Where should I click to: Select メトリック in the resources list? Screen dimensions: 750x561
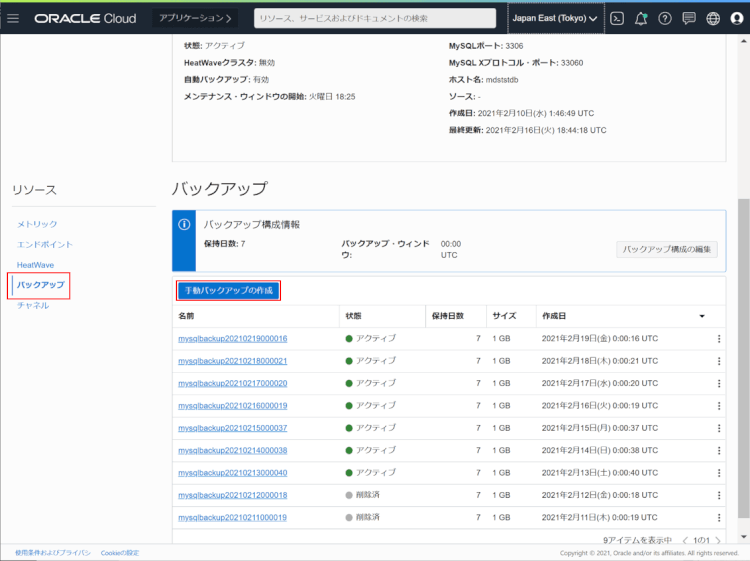click(x=37, y=224)
